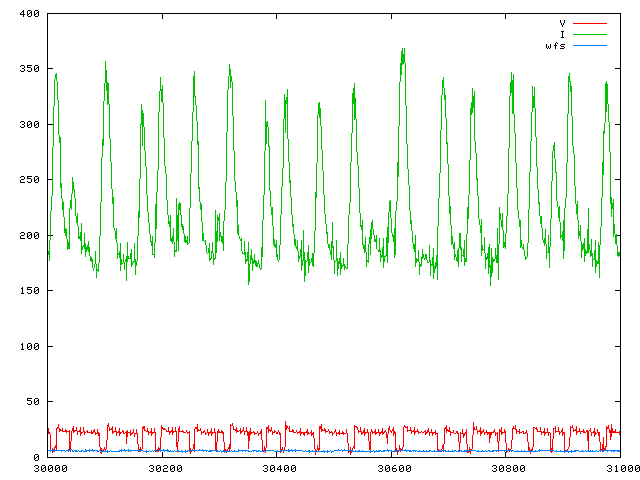Click the 250 y-axis tick label

coord(29,180)
